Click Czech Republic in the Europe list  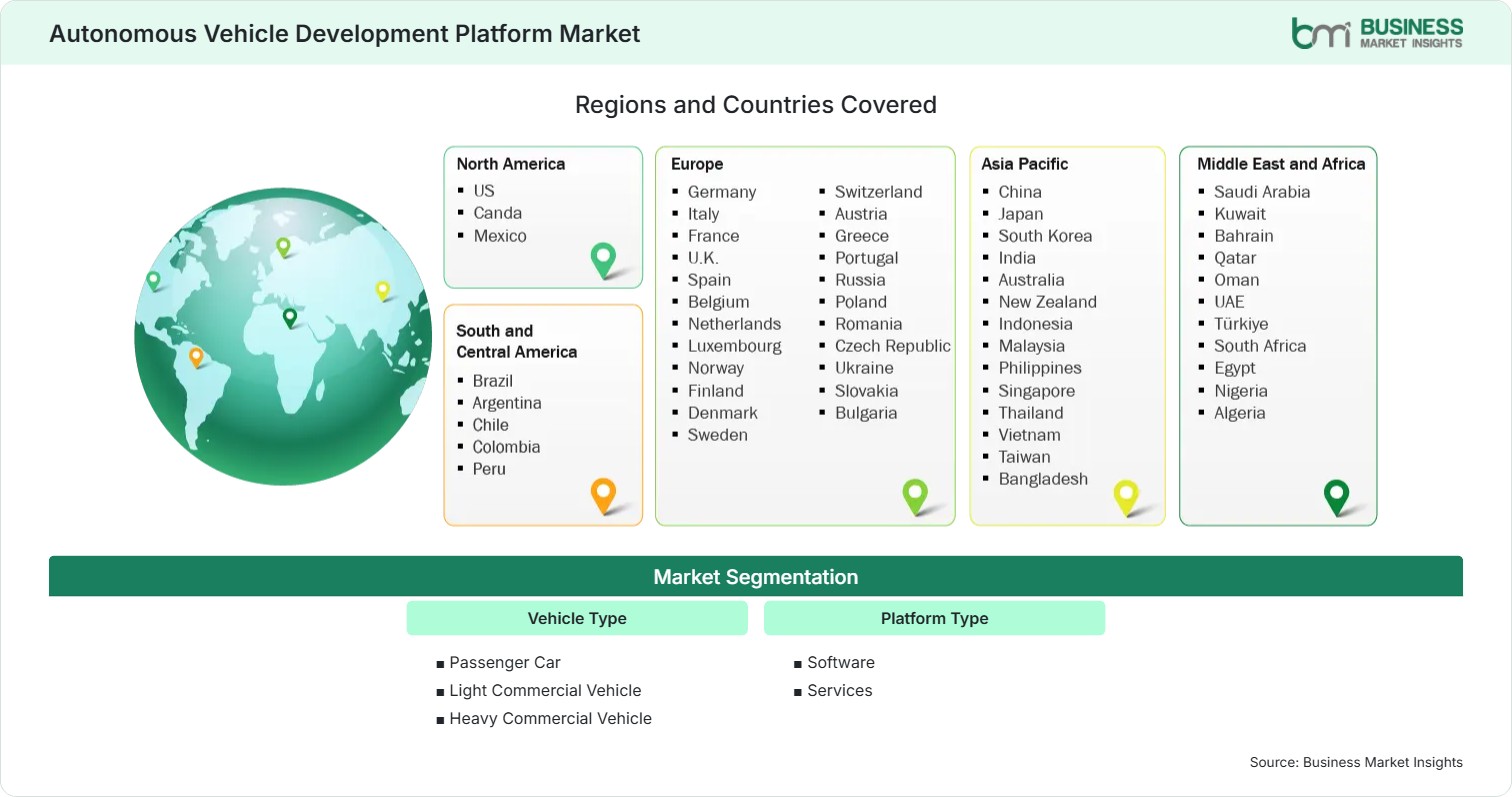click(x=893, y=346)
